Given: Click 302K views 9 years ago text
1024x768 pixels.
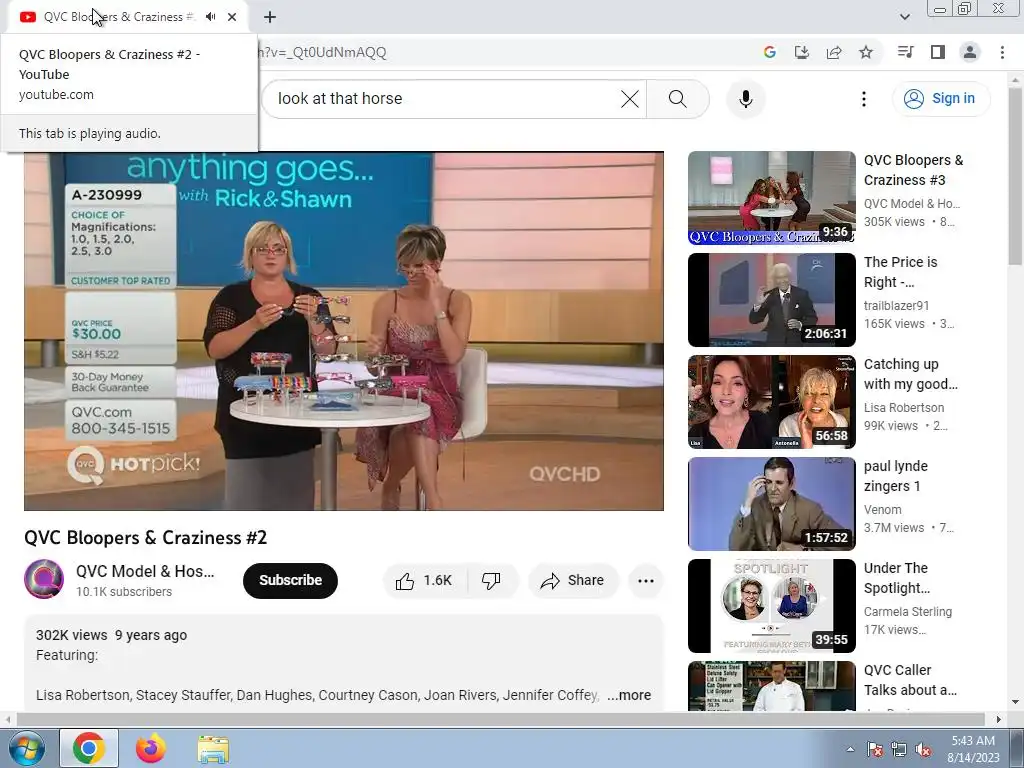Looking at the screenshot, I should (x=112, y=635).
